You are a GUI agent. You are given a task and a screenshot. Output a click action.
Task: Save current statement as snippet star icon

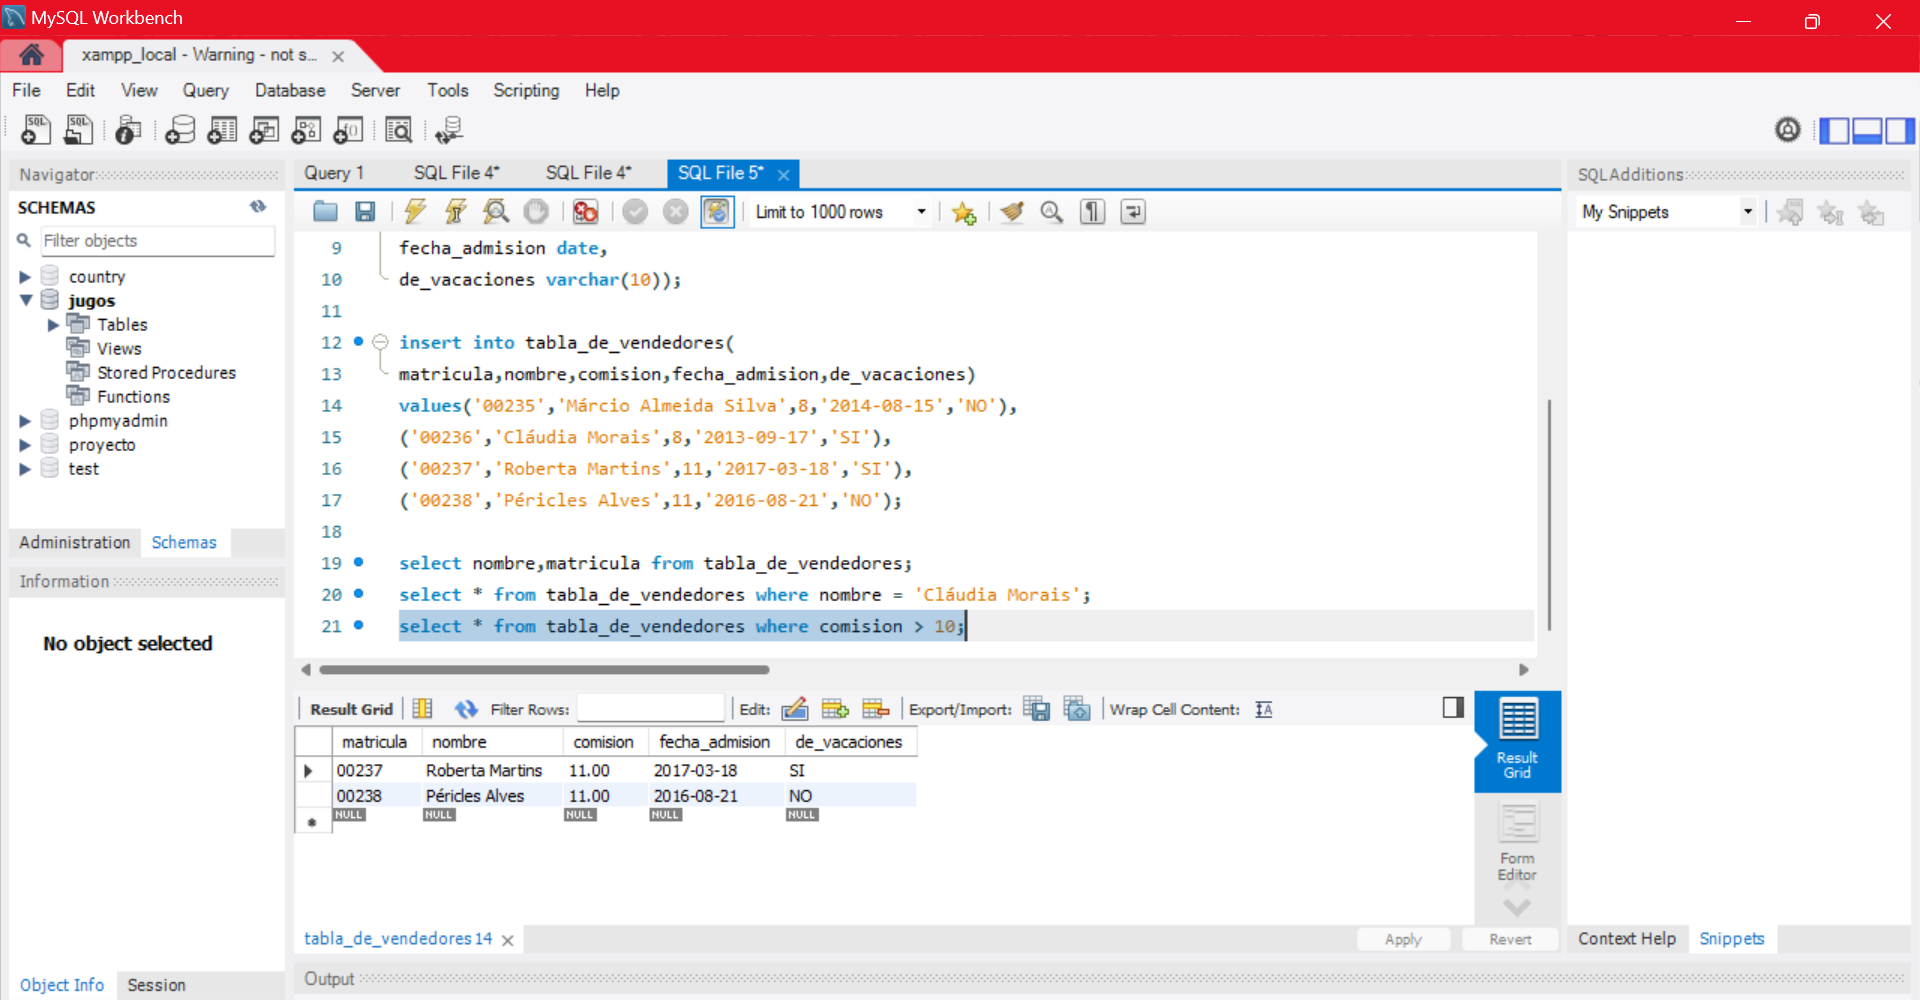coord(964,212)
